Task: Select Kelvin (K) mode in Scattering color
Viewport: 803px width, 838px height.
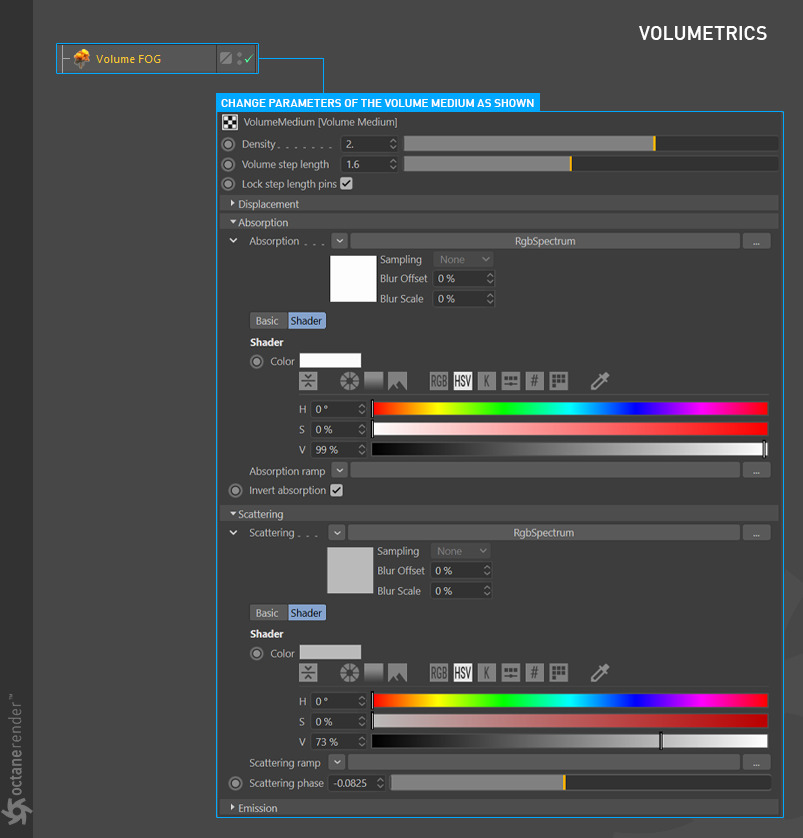Action: (x=486, y=673)
